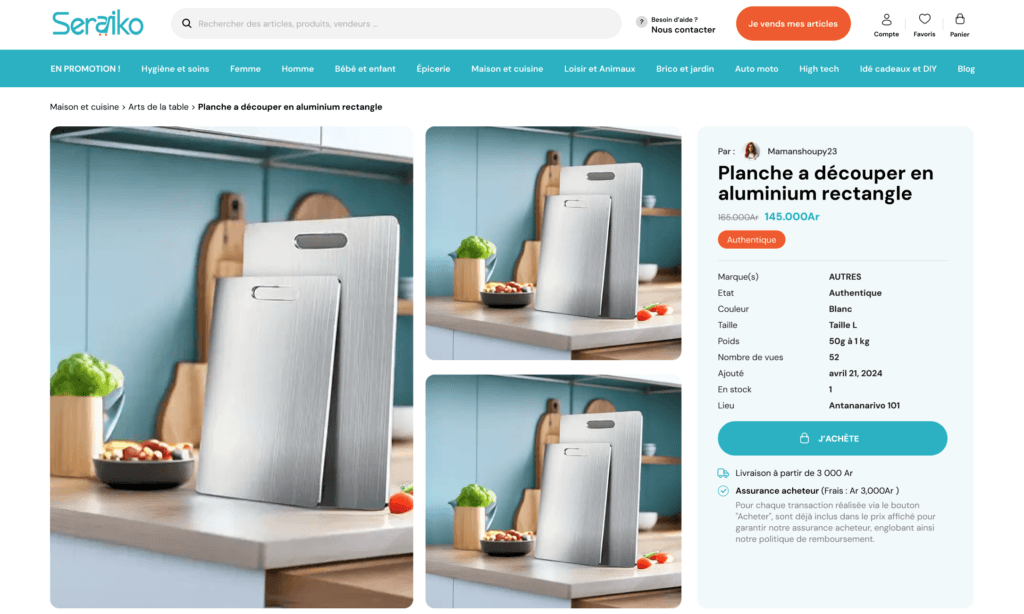Select the bottom right product thumbnail
1024x614 pixels.
pyautogui.click(x=553, y=491)
